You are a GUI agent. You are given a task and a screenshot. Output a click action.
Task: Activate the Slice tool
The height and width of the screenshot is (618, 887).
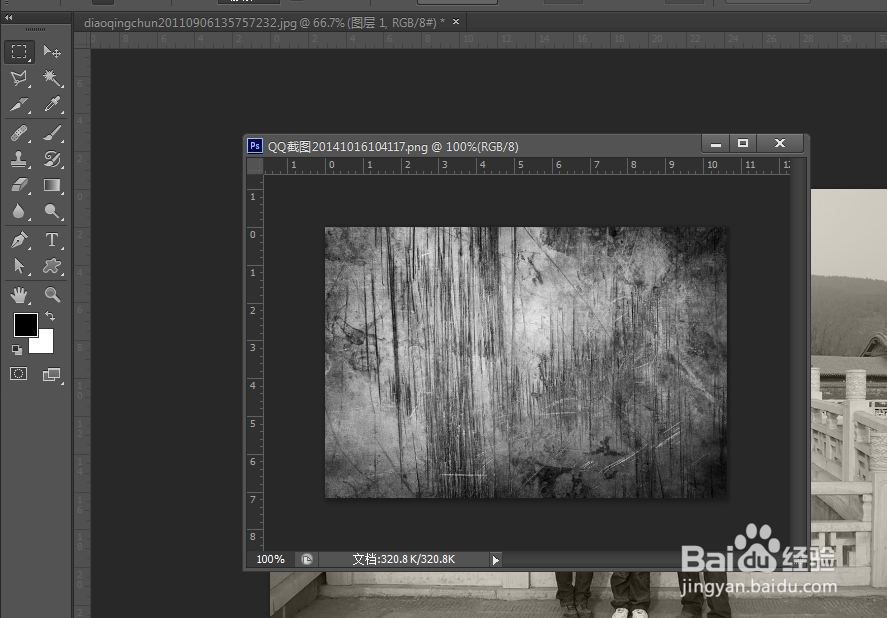point(19,104)
